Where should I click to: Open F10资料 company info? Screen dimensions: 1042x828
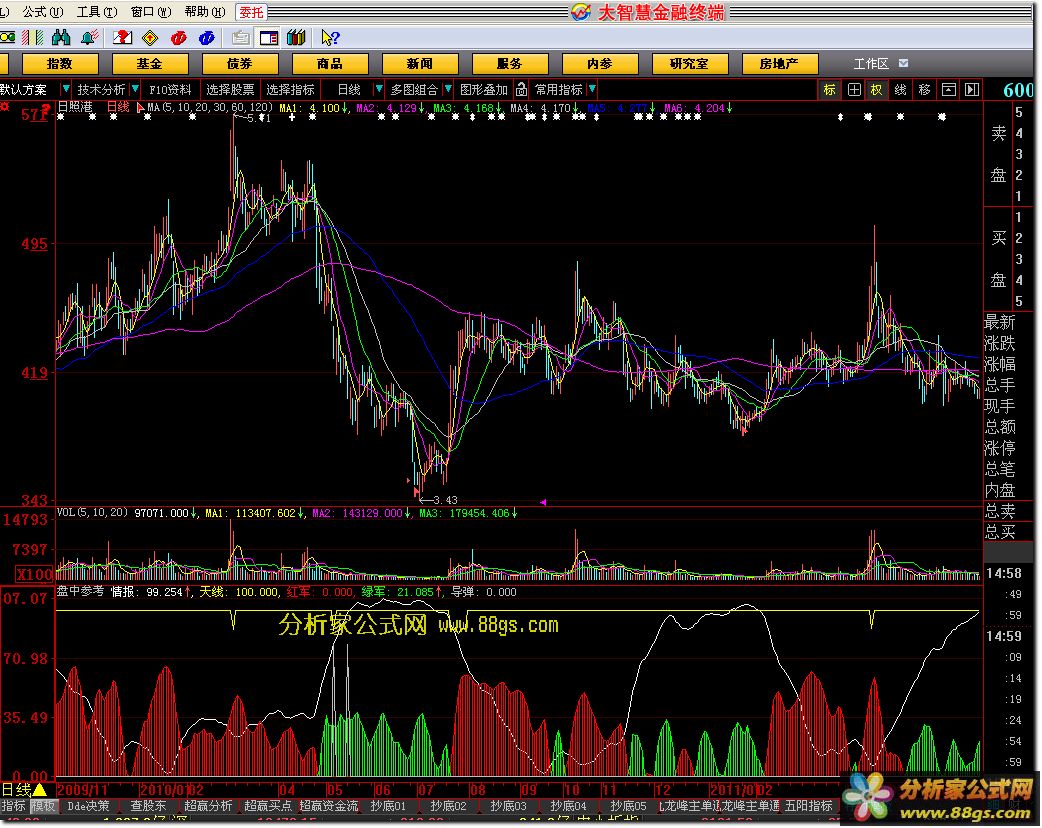click(x=169, y=89)
